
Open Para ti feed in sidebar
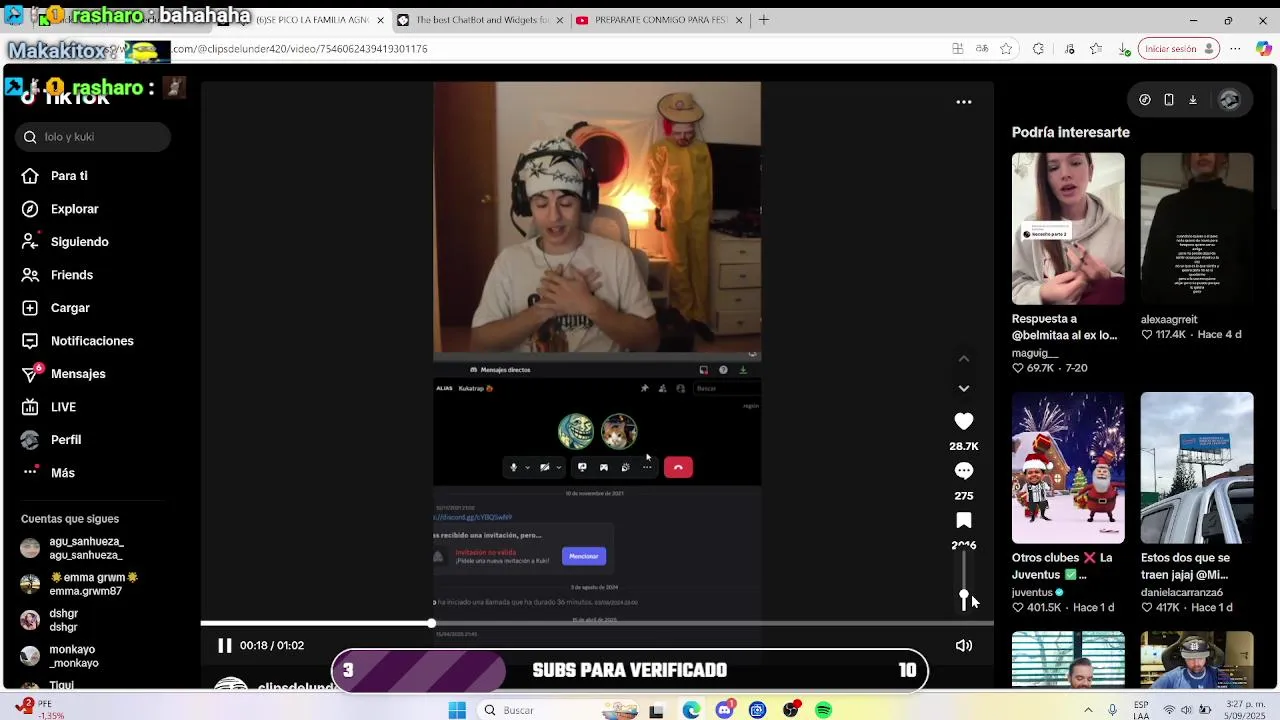[x=69, y=176]
